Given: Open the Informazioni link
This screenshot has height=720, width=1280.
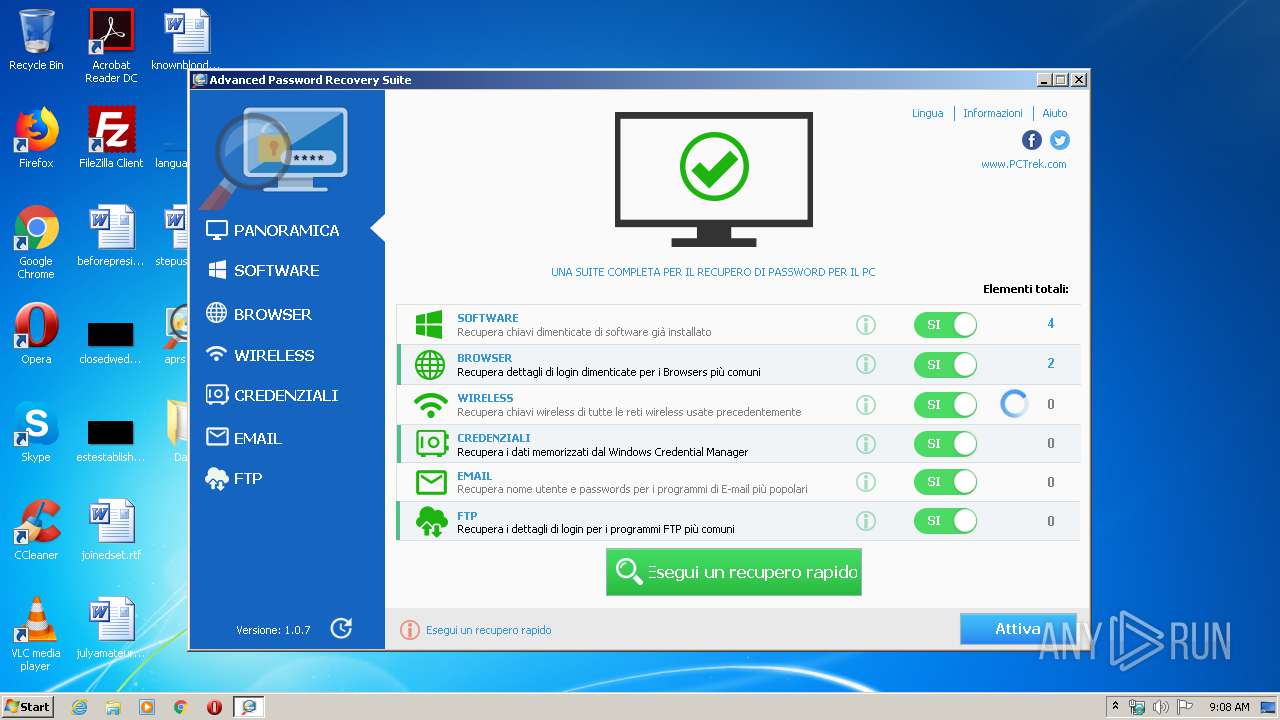Looking at the screenshot, I should tap(992, 113).
